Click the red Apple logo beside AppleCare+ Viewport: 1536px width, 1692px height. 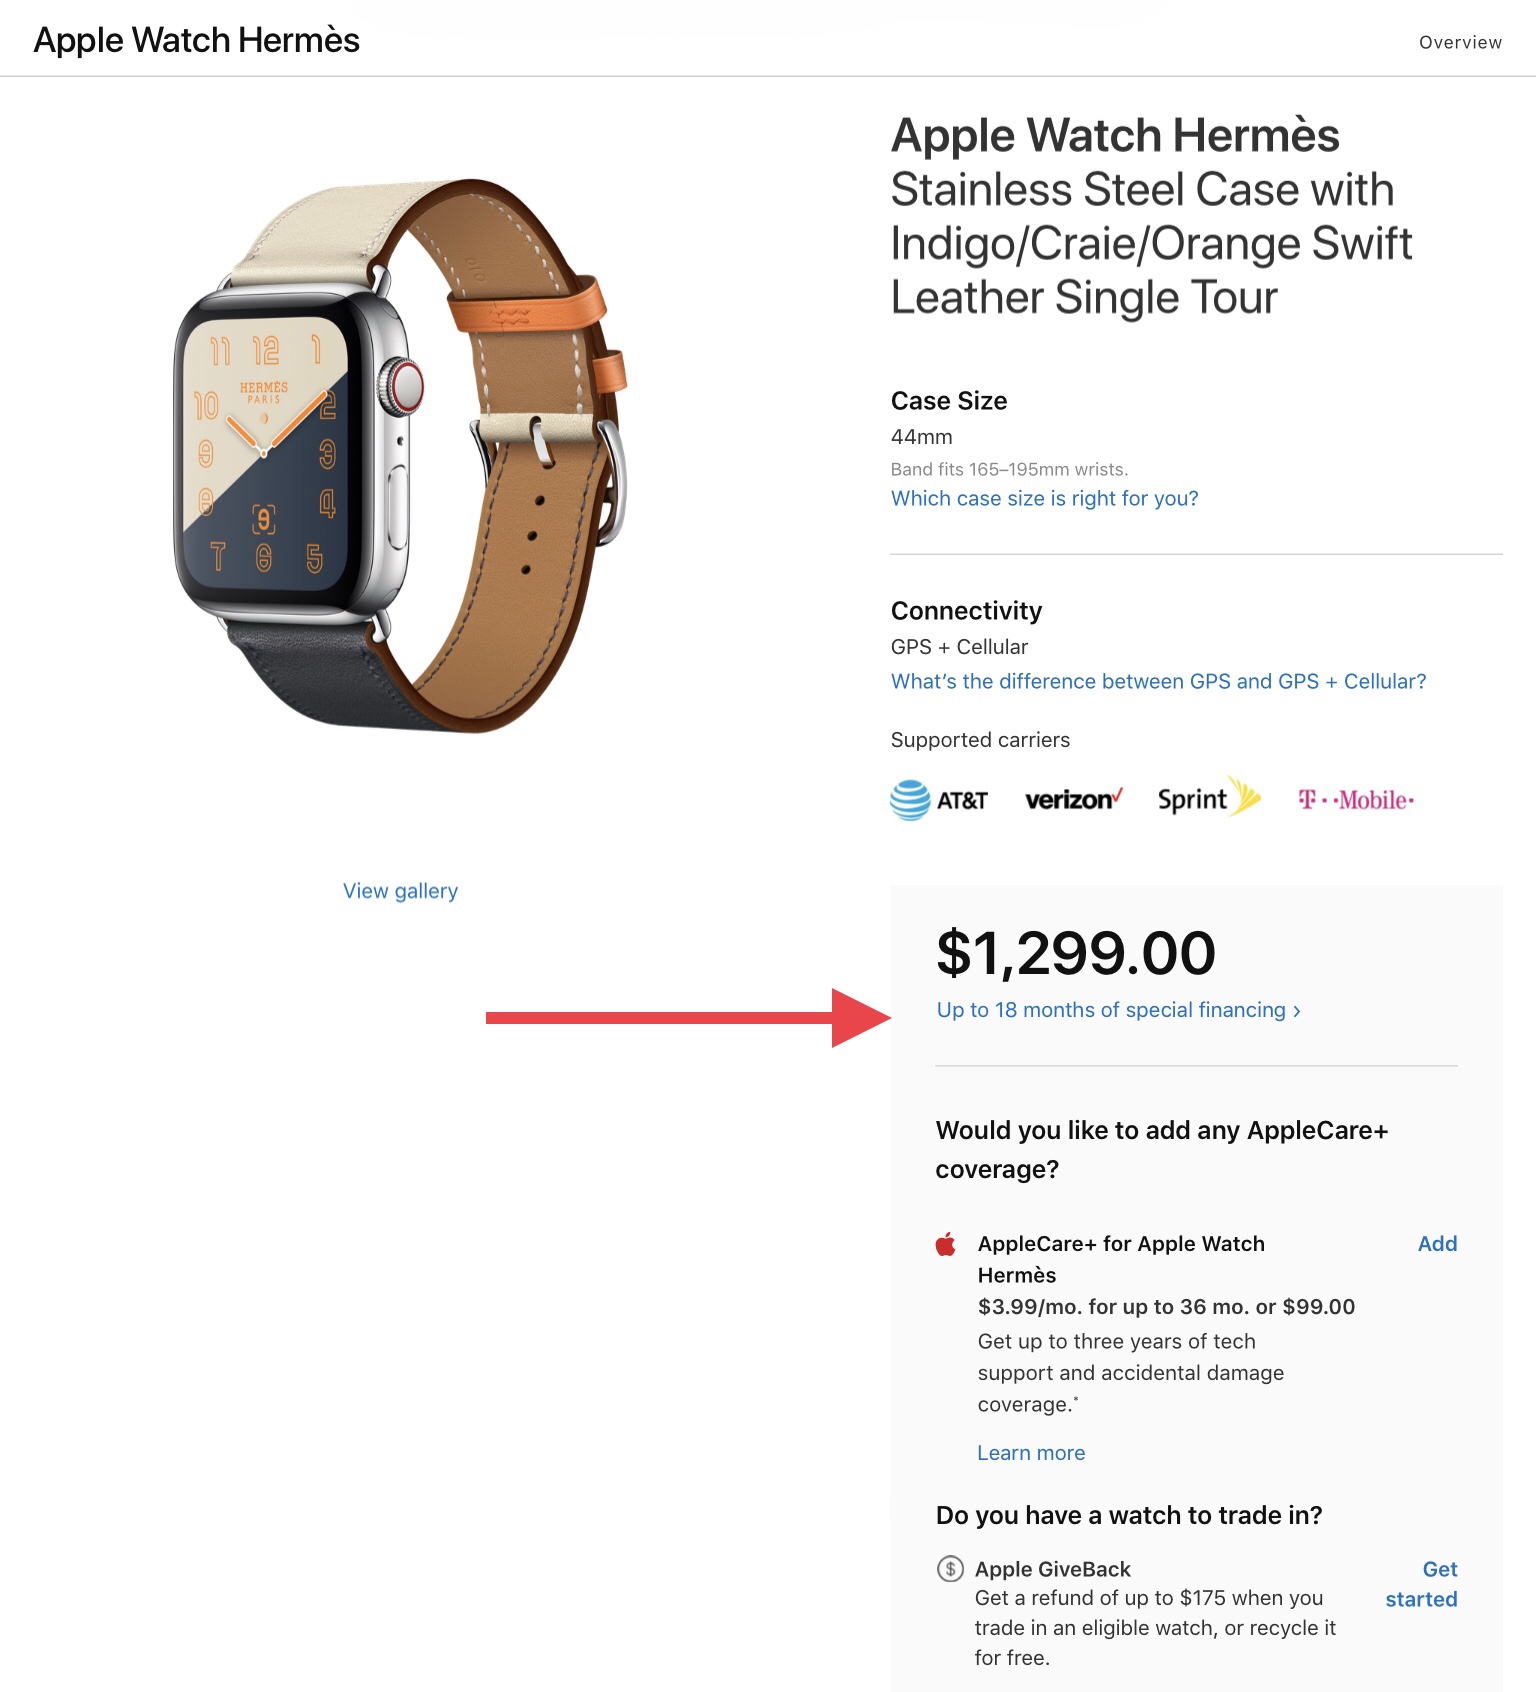[946, 1244]
